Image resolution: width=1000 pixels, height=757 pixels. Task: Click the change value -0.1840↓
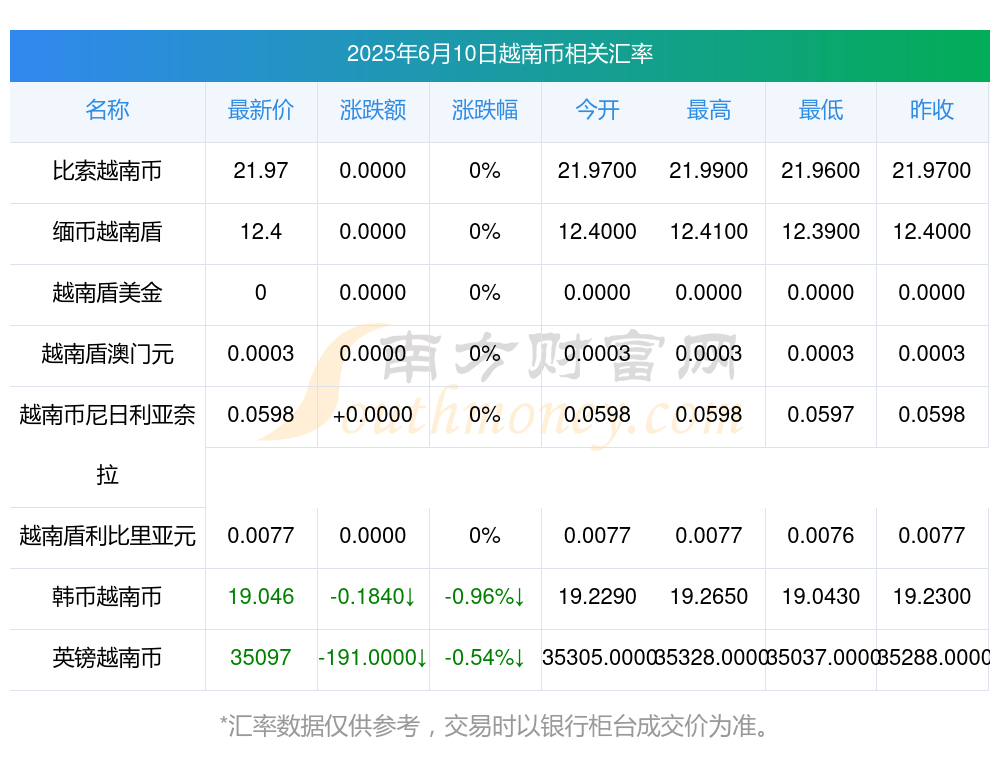tap(372, 597)
